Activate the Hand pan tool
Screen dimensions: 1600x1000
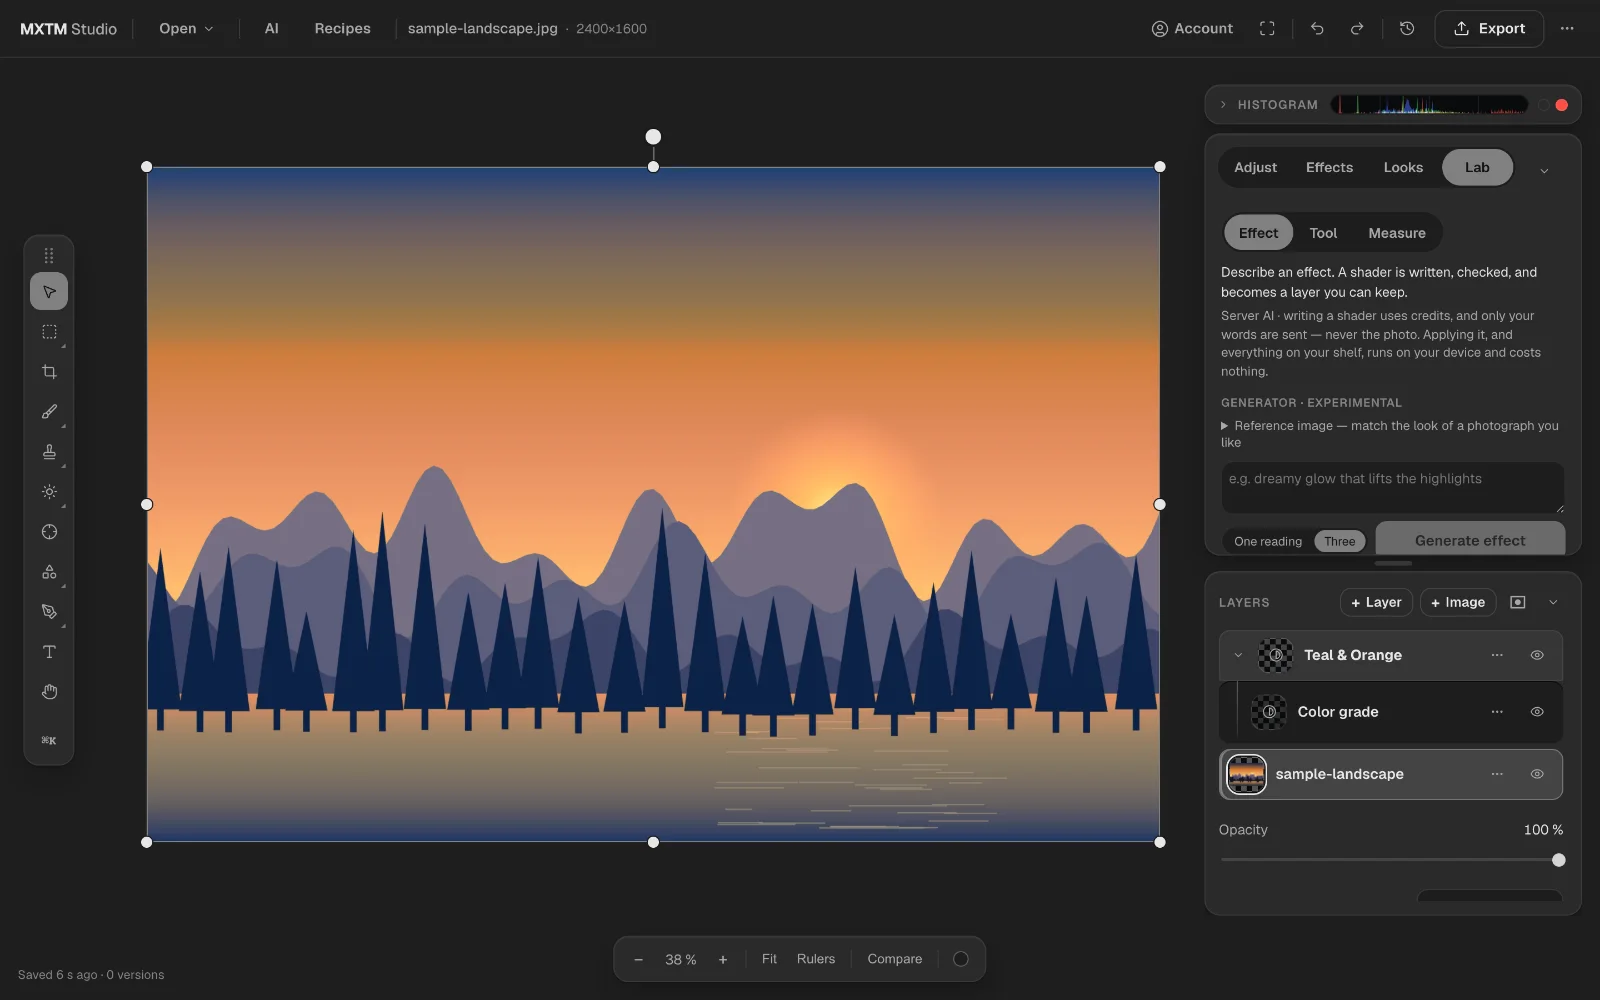coord(49,692)
